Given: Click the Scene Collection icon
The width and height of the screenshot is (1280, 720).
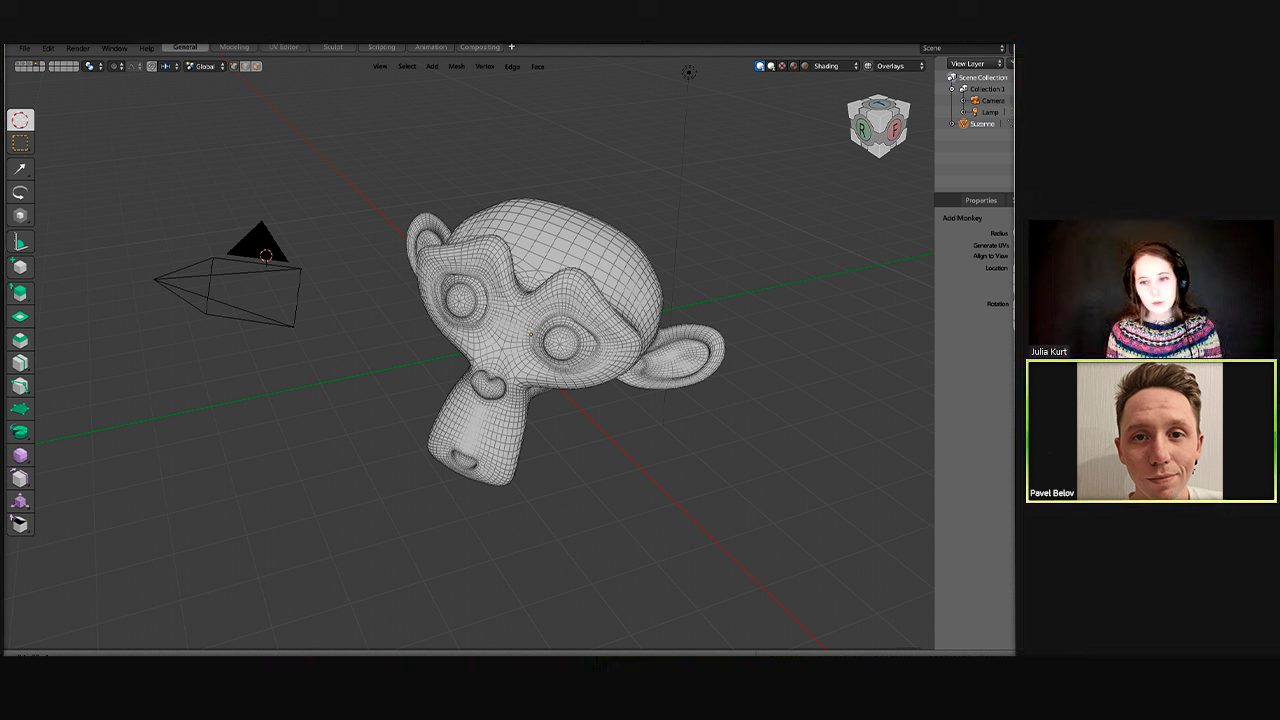Looking at the screenshot, I should (x=954, y=77).
